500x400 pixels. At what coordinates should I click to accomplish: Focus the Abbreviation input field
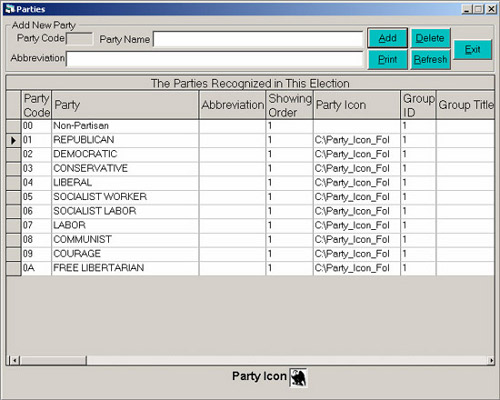214,59
